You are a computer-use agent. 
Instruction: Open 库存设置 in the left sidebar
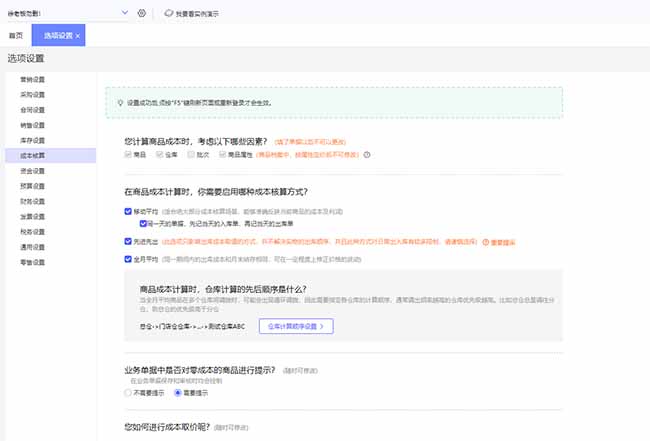coord(33,140)
